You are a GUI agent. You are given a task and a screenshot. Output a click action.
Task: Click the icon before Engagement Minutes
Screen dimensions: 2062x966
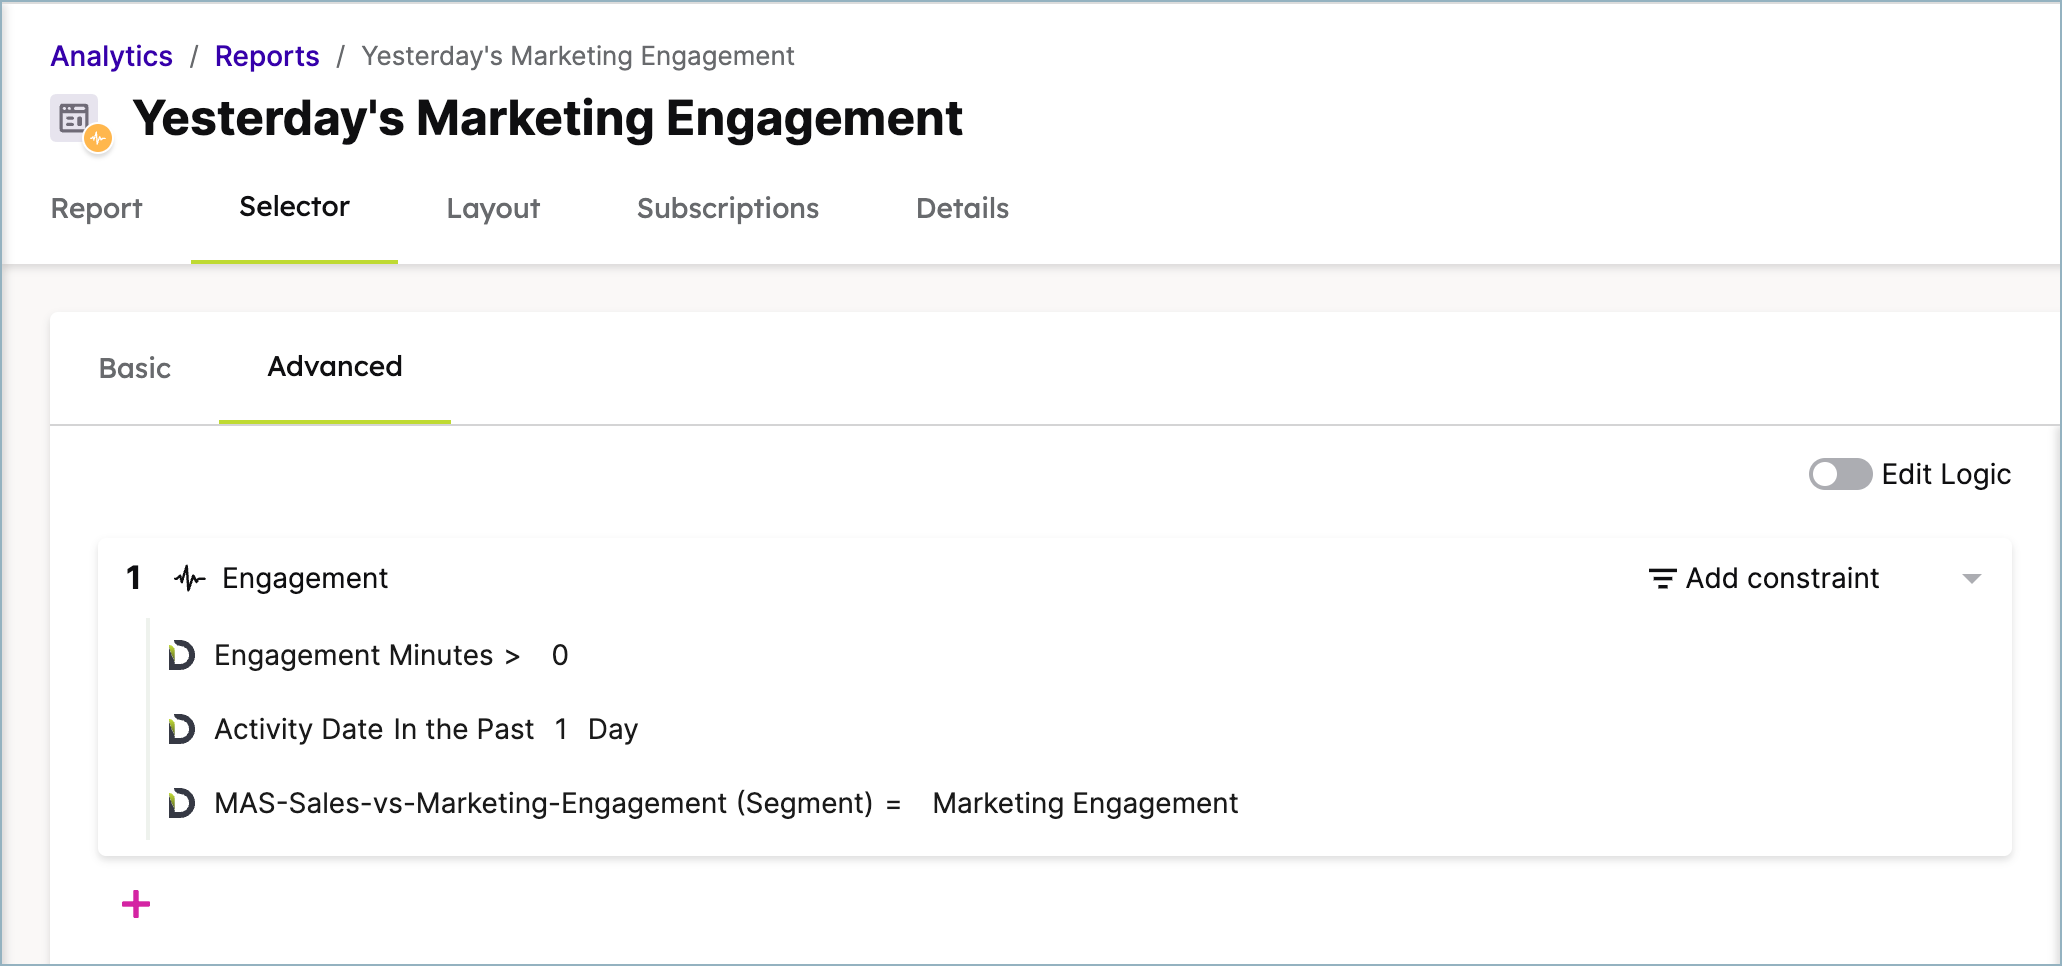(x=181, y=655)
